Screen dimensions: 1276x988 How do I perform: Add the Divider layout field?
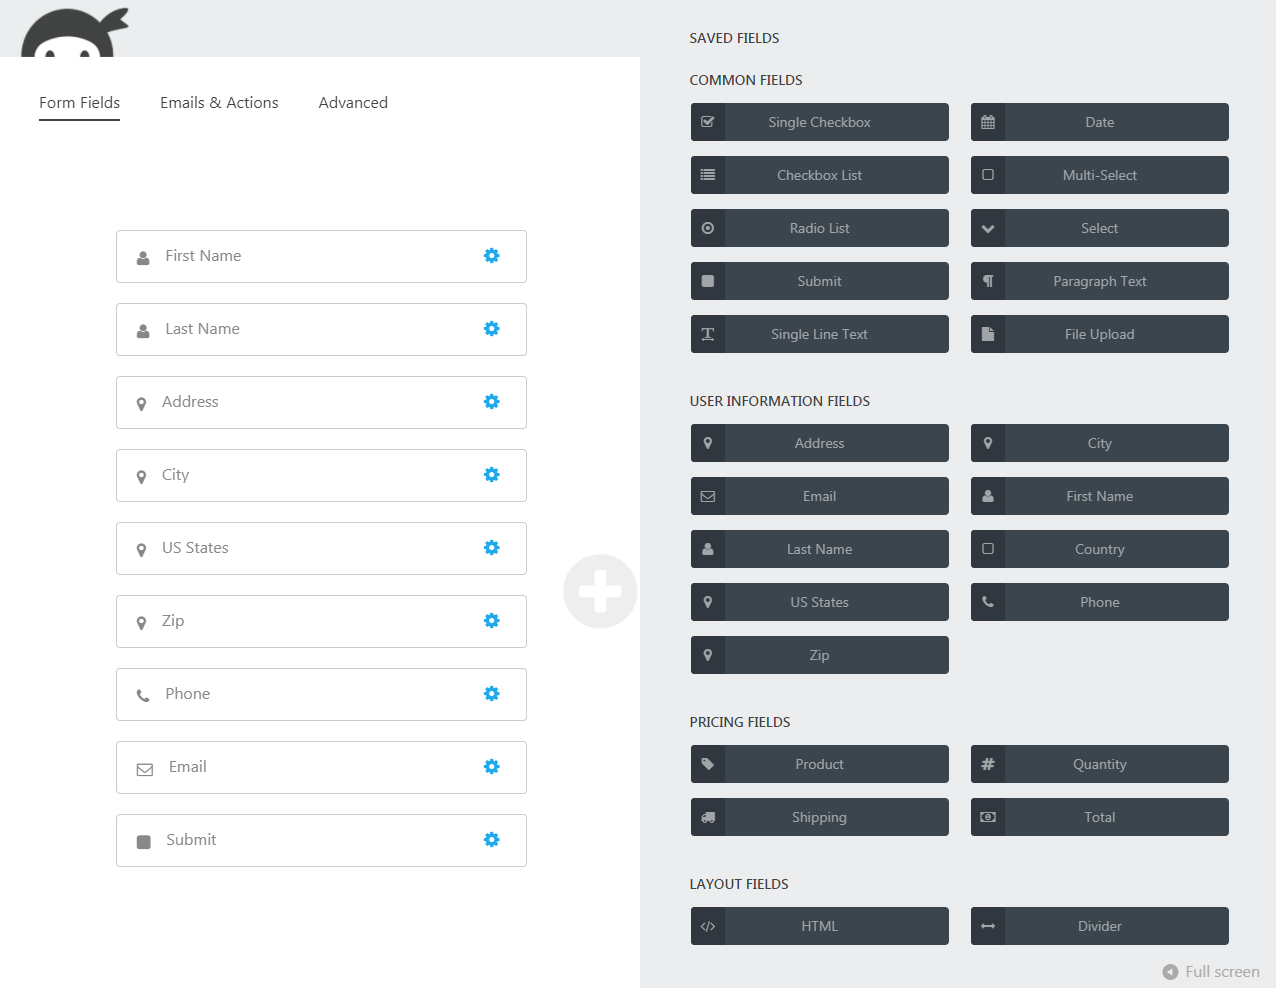(1099, 926)
